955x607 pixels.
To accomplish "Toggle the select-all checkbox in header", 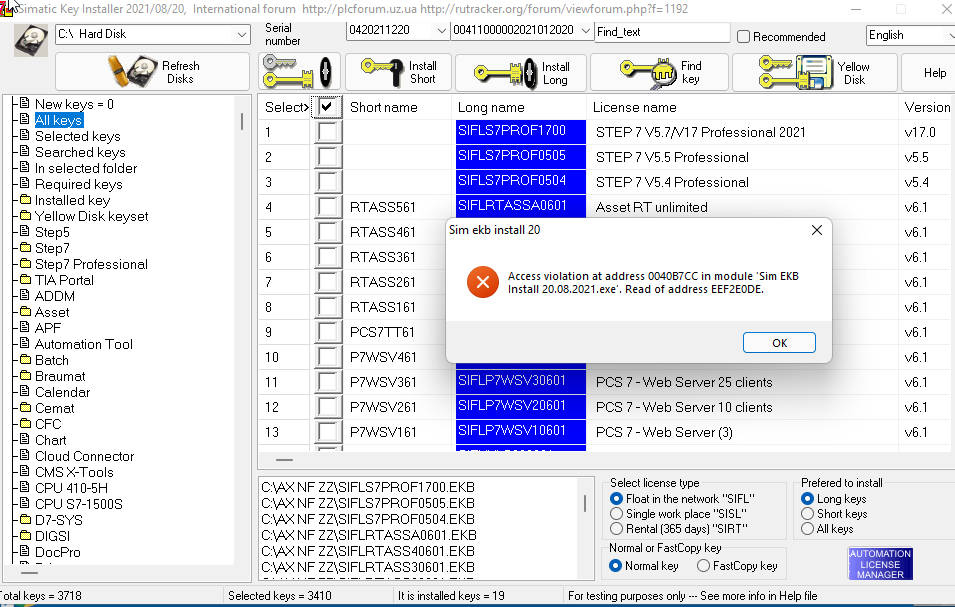I will (x=326, y=107).
